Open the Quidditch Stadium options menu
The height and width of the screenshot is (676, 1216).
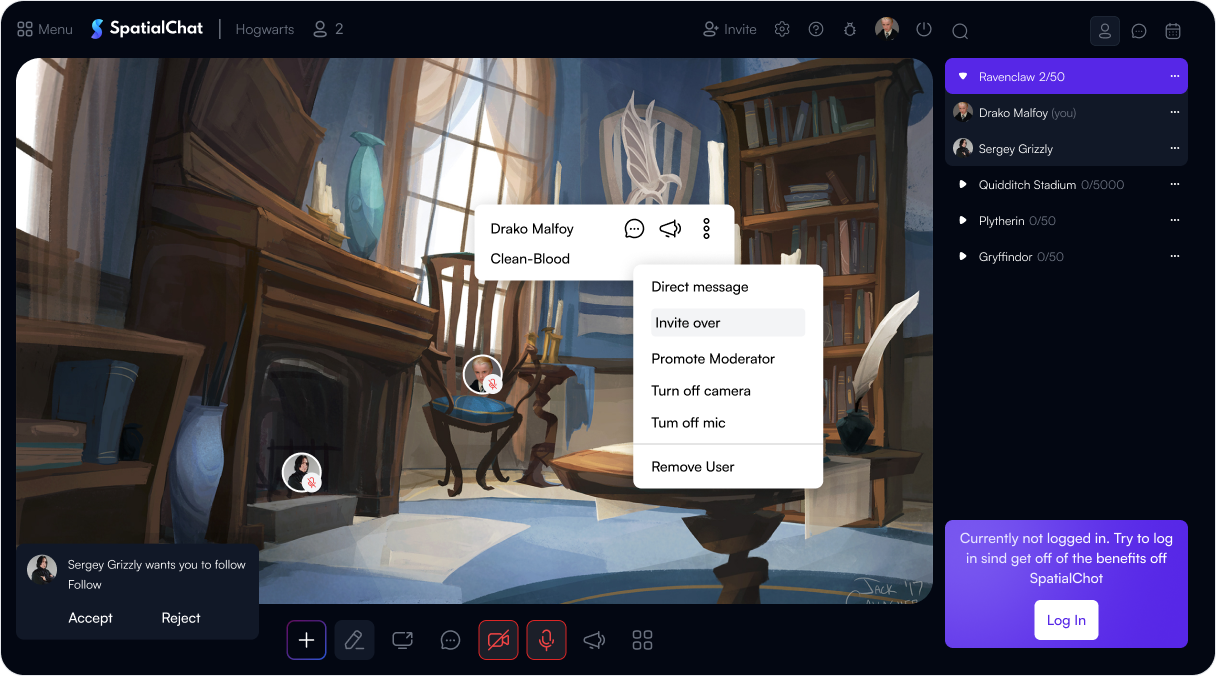click(x=1175, y=185)
